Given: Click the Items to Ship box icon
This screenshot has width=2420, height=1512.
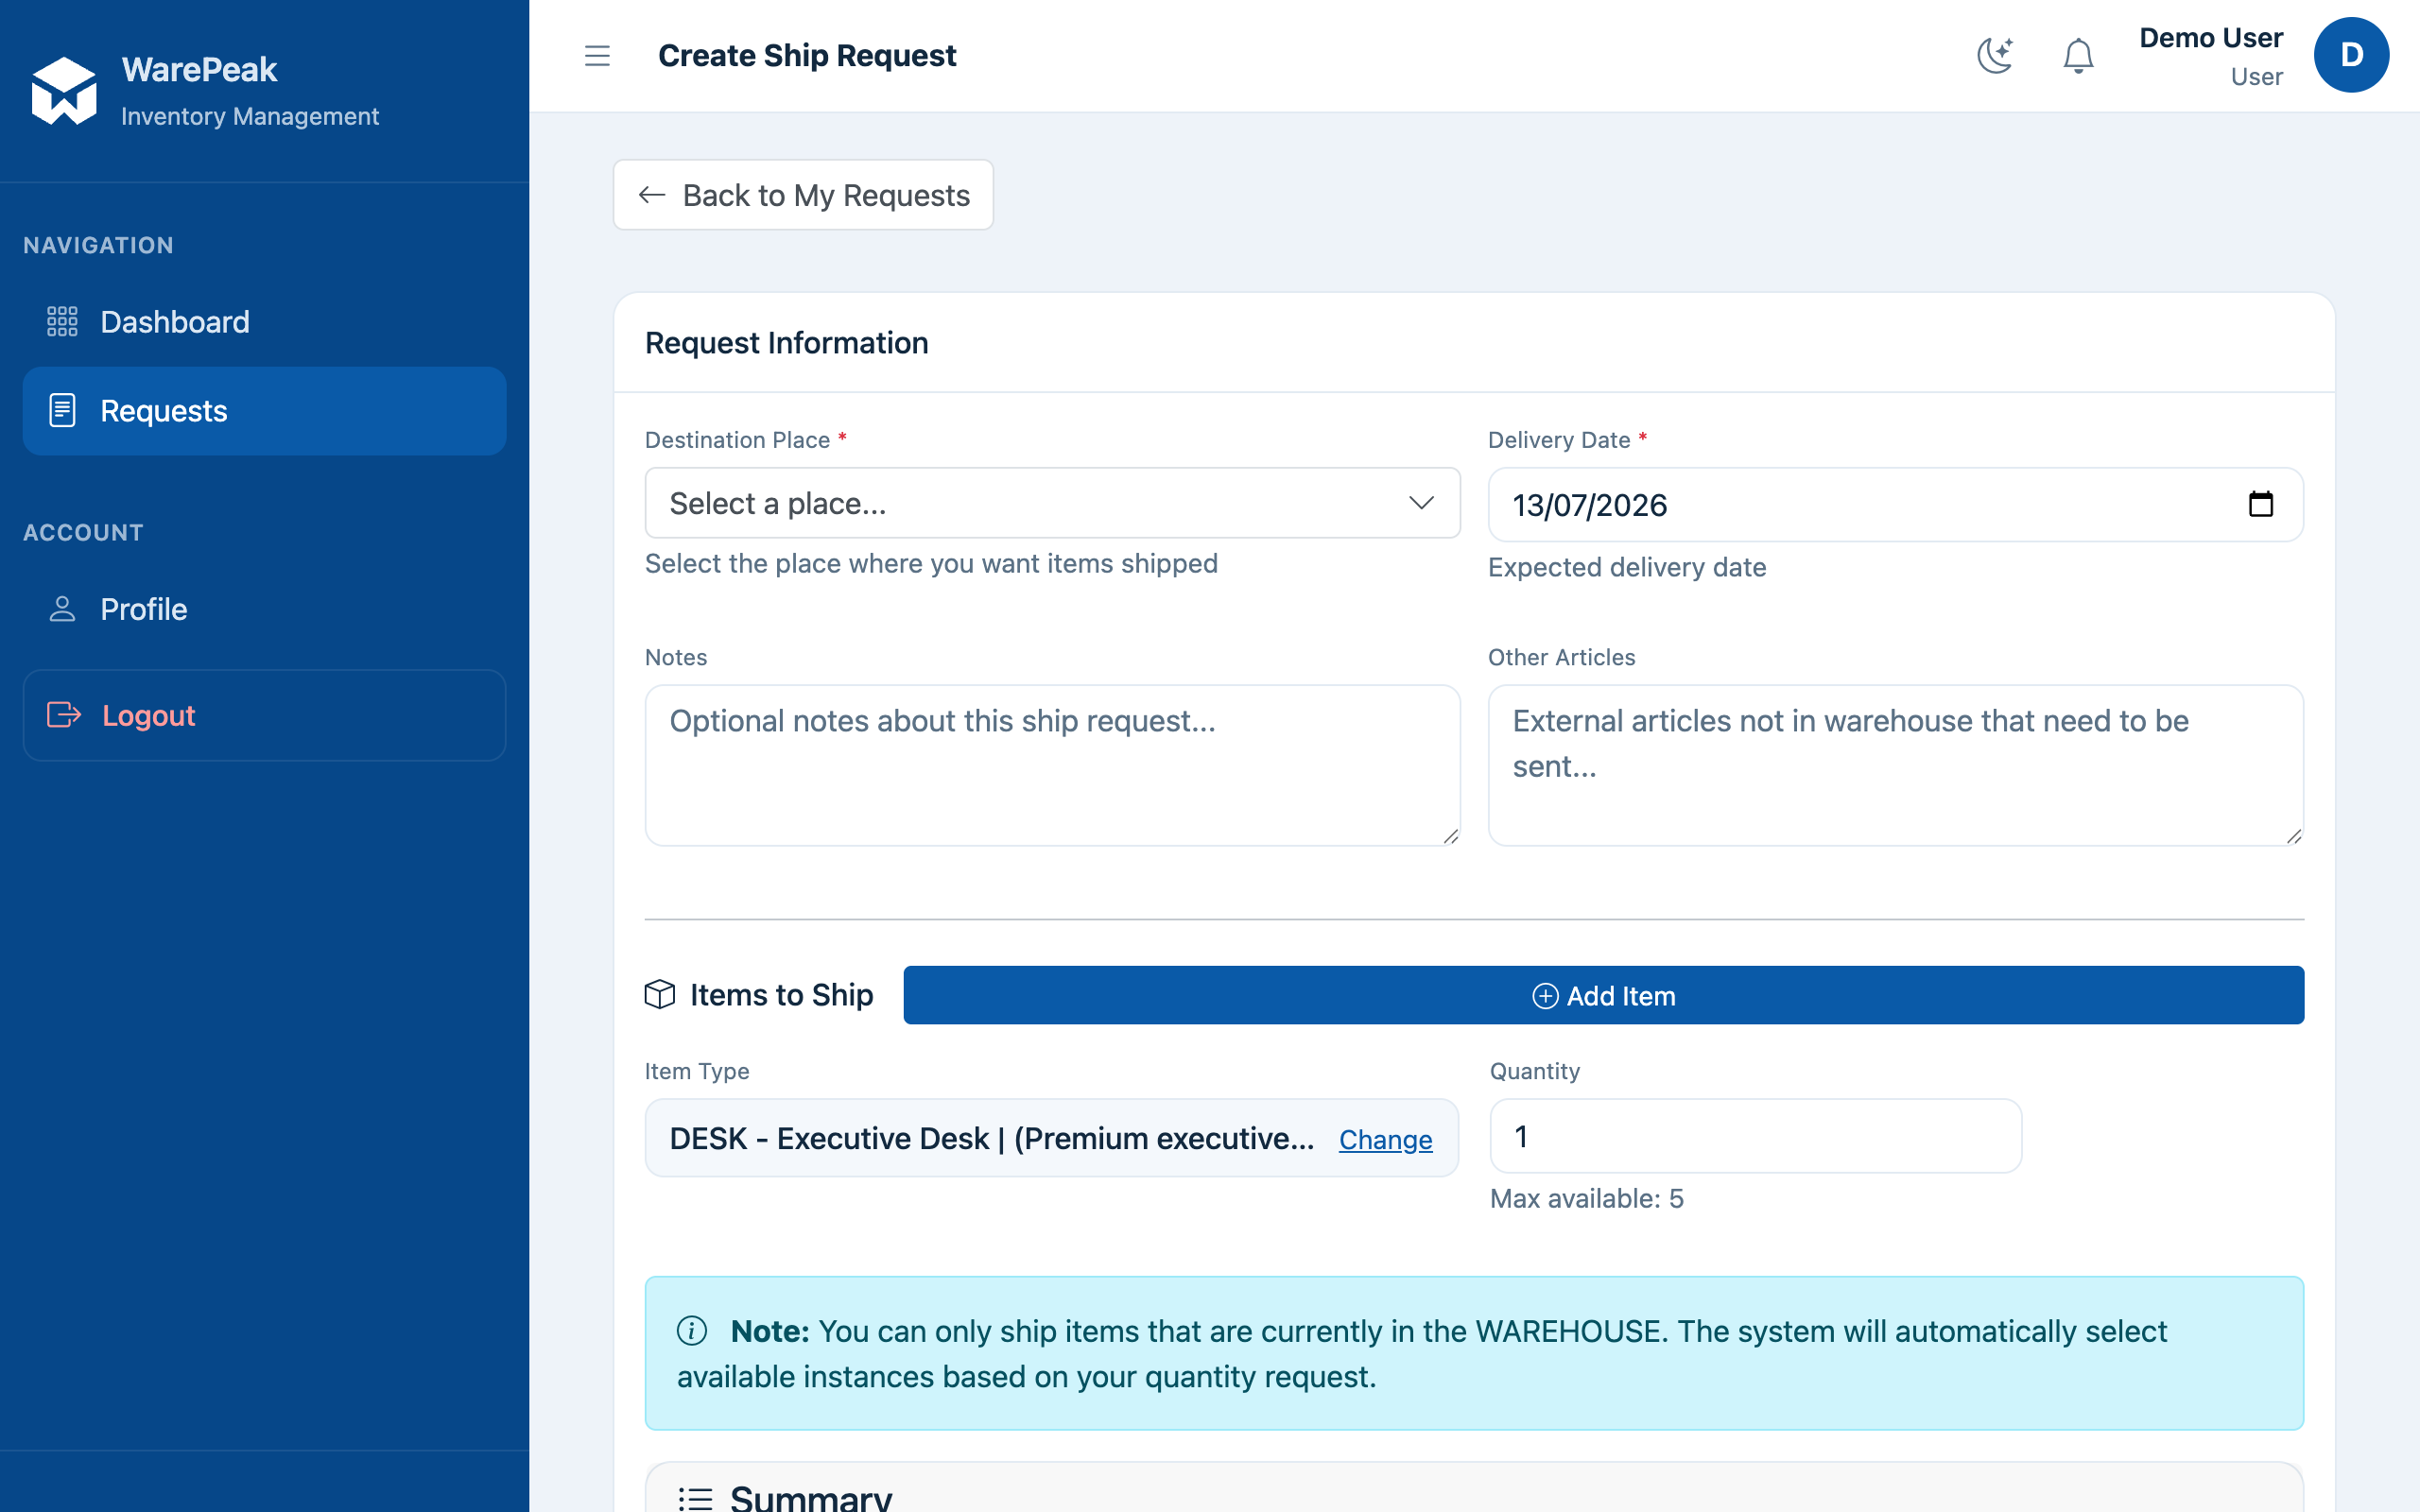Looking at the screenshot, I should click(x=660, y=994).
